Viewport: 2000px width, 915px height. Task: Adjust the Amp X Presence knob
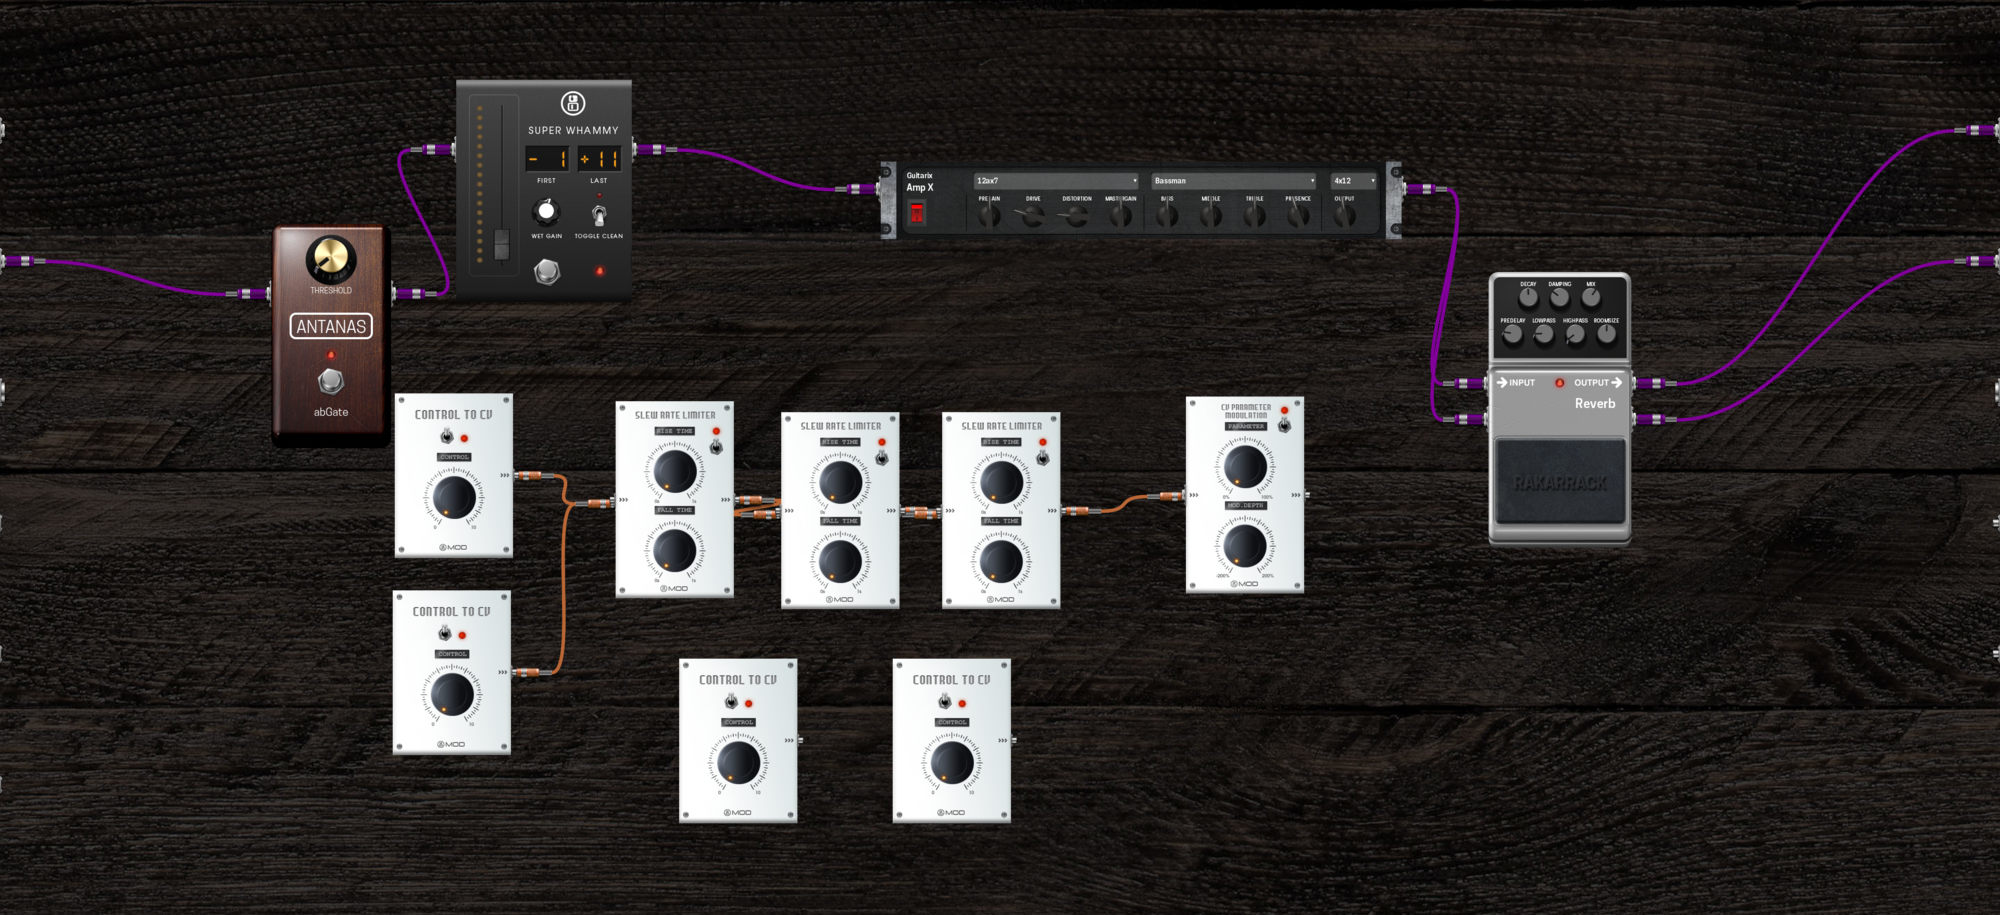(x=1298, y=215)
